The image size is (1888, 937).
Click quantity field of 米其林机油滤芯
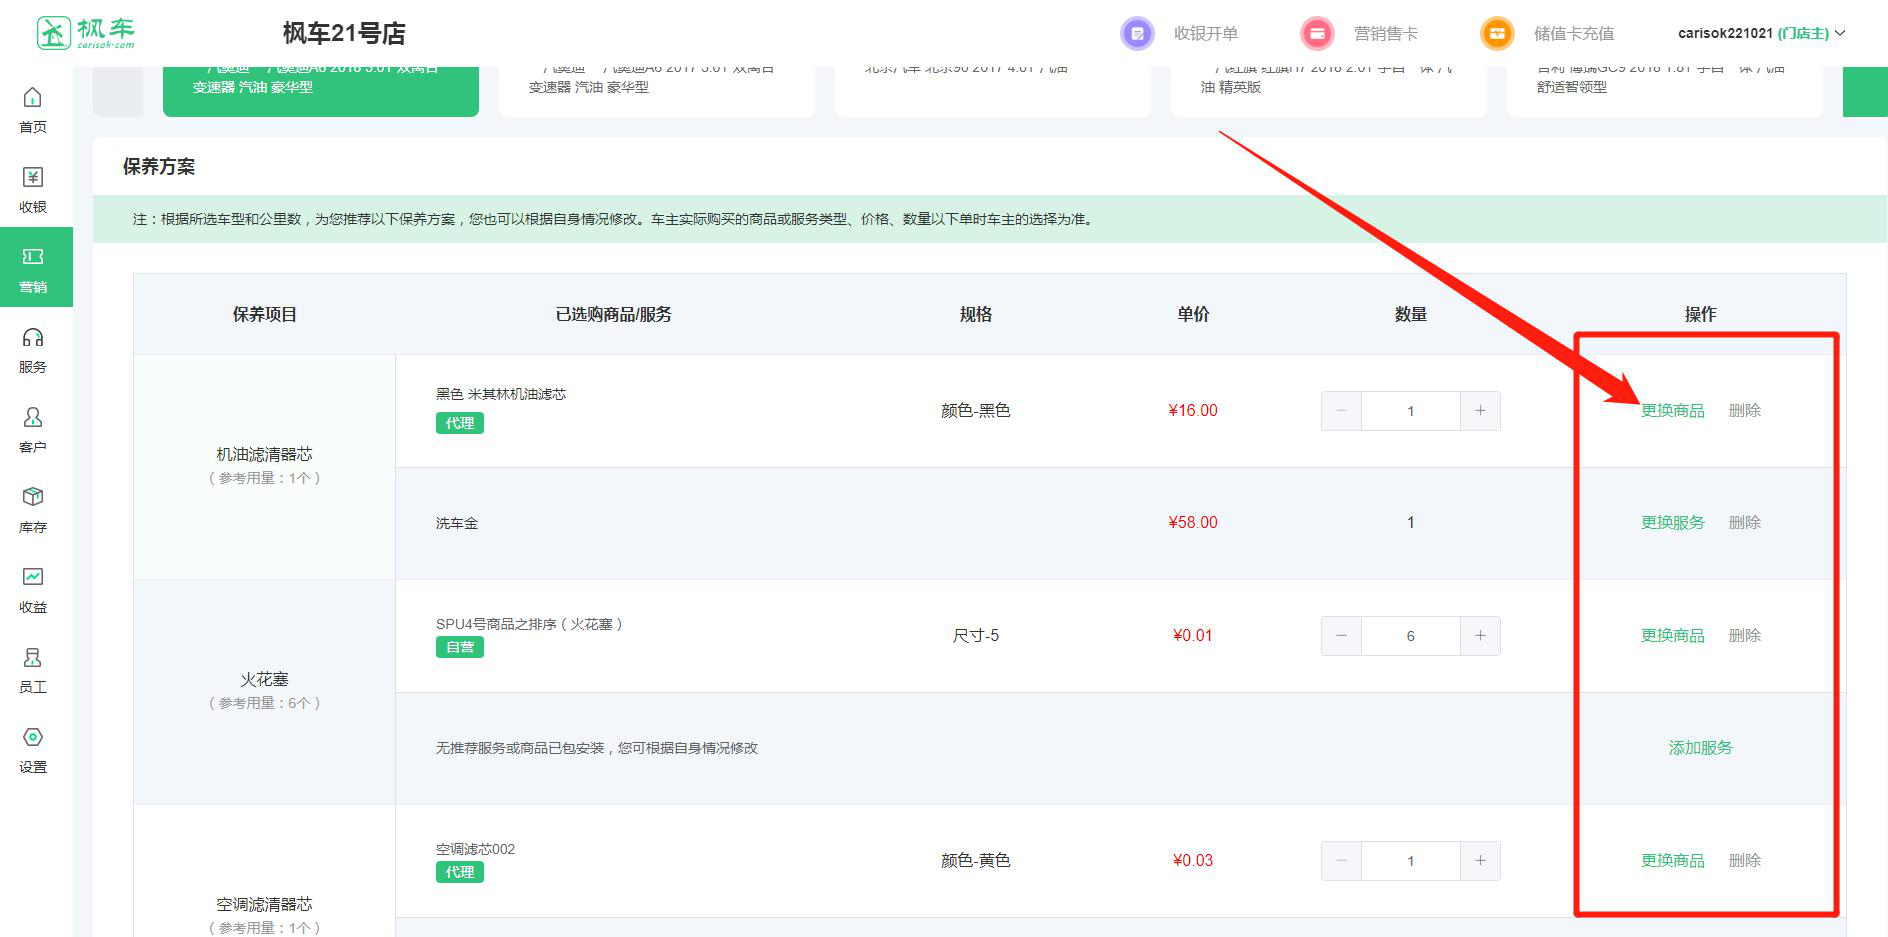click(1411, 411)
